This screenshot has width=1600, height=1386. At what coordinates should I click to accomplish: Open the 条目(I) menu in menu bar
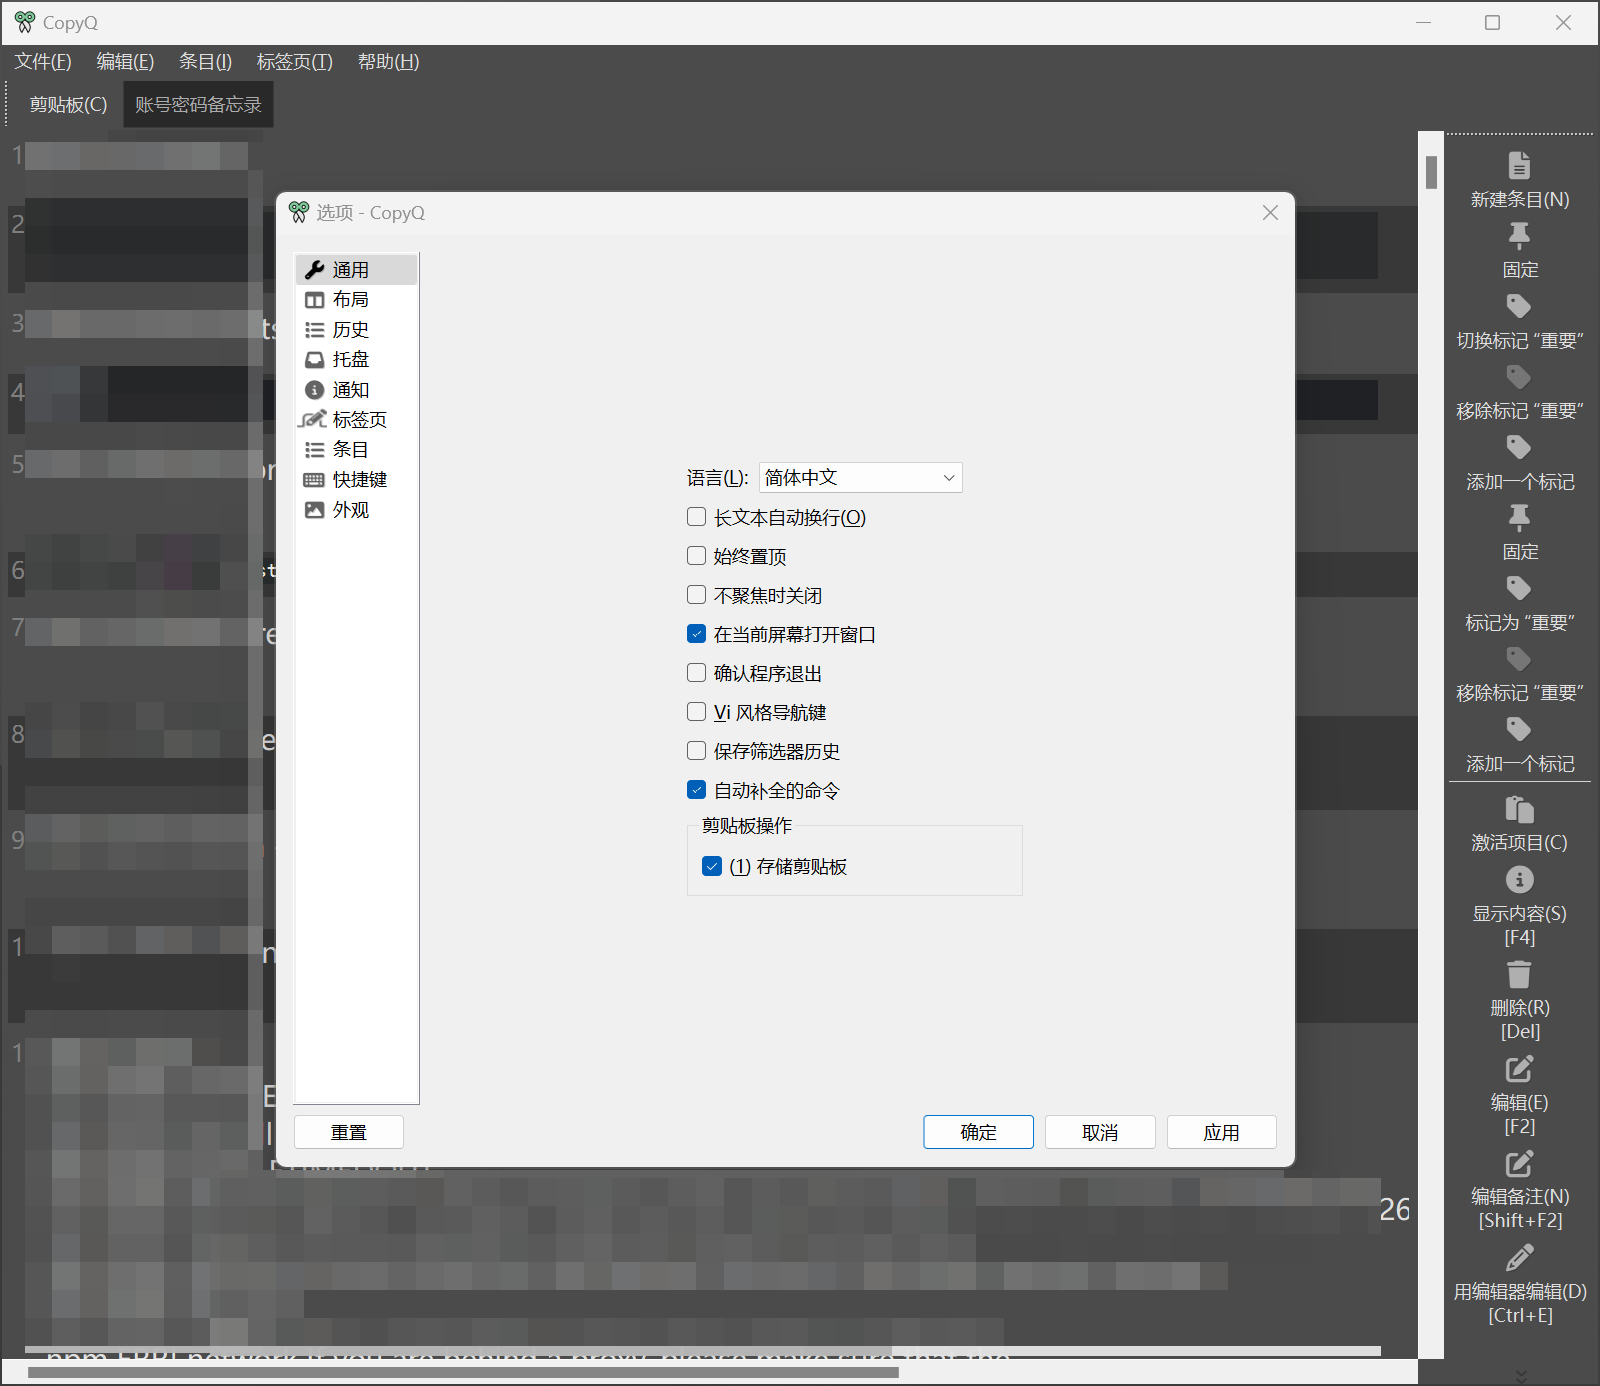(x=205, y=62)
